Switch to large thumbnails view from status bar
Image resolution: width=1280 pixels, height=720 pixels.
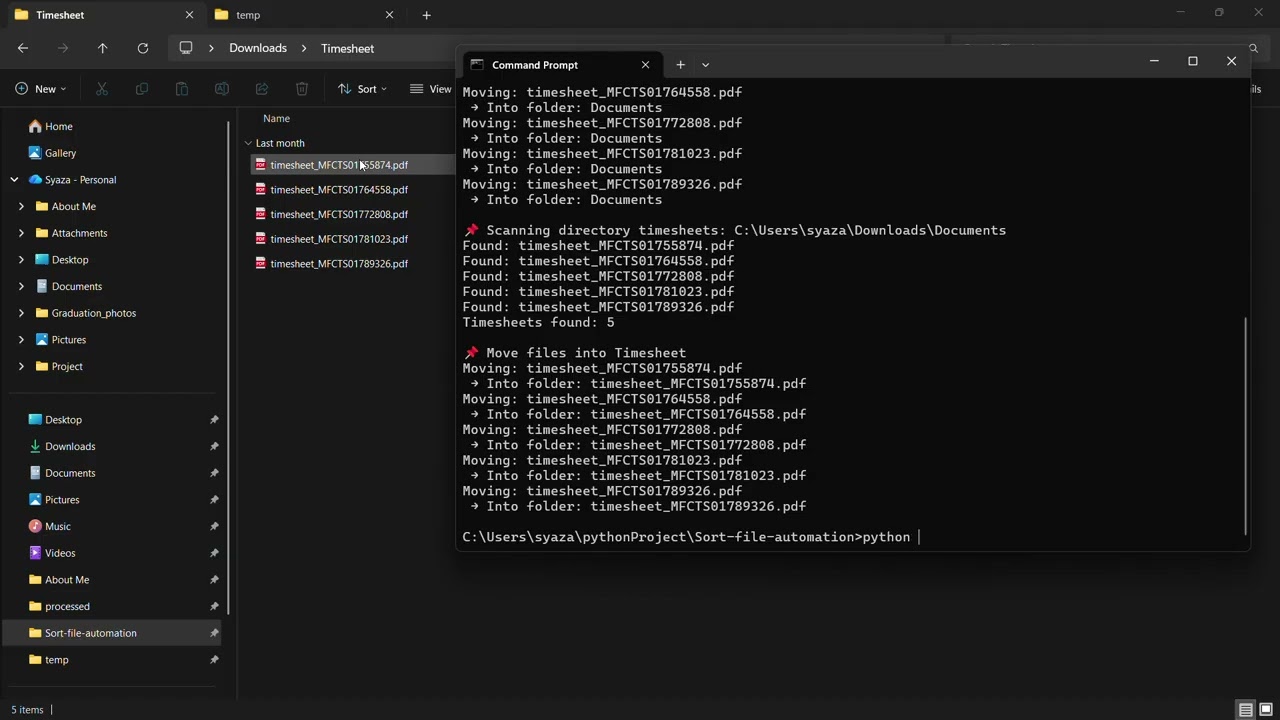pyautogui.click(x=1266, y=710)
